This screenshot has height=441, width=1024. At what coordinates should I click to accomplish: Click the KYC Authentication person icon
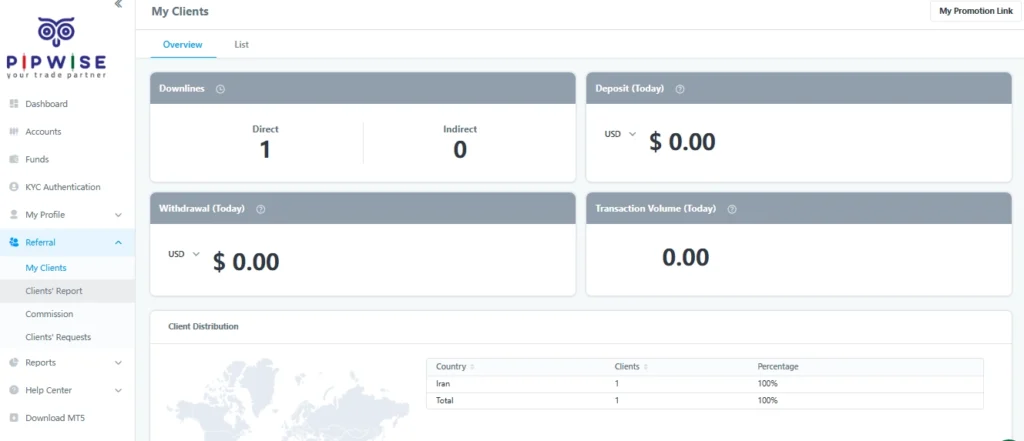pos(14,187)
